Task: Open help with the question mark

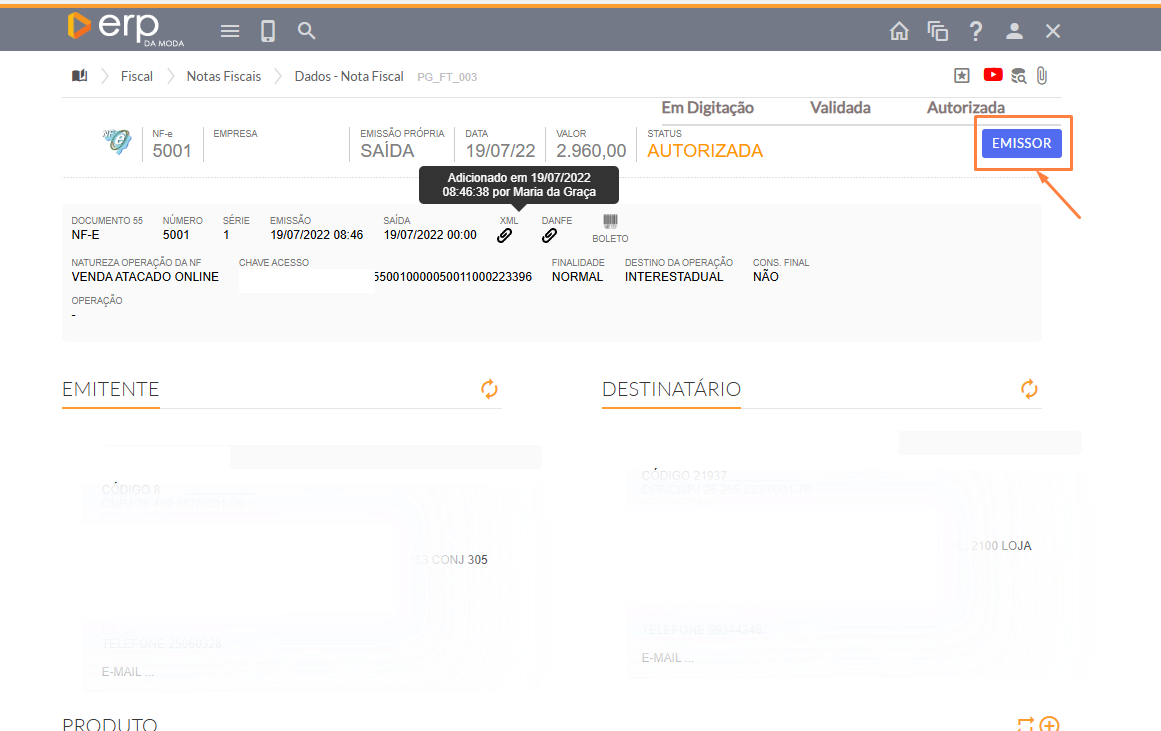Action: coord(976,31)
